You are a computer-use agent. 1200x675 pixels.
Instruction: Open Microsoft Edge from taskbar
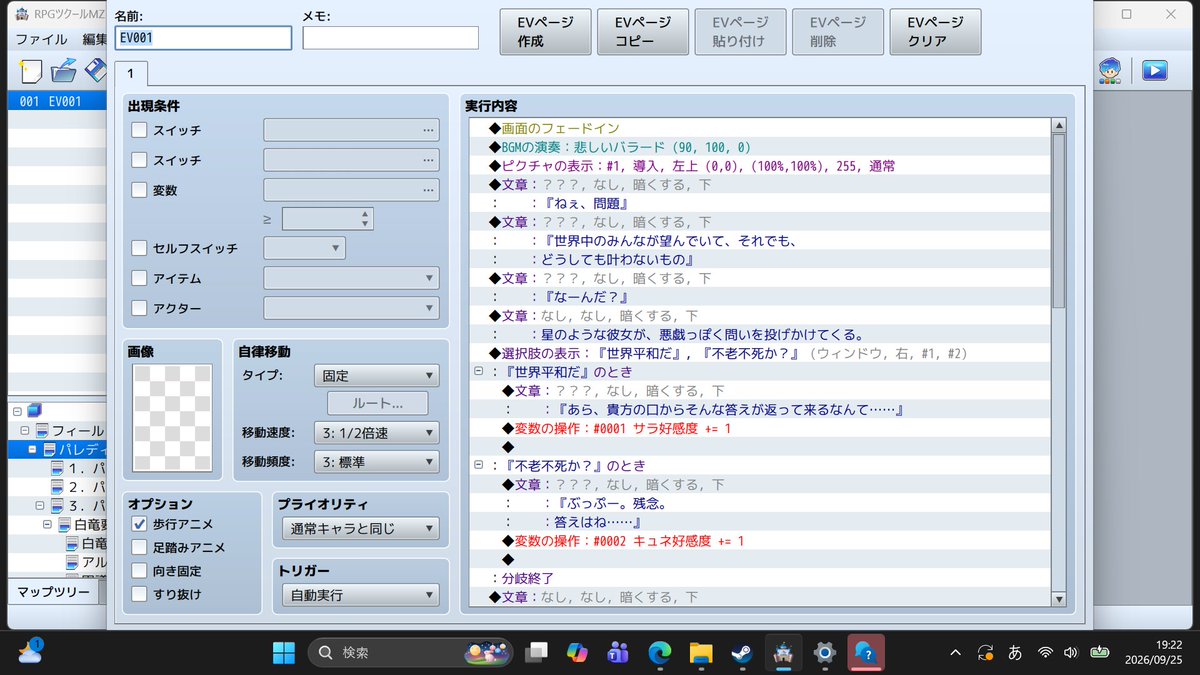tap(659, 652)
